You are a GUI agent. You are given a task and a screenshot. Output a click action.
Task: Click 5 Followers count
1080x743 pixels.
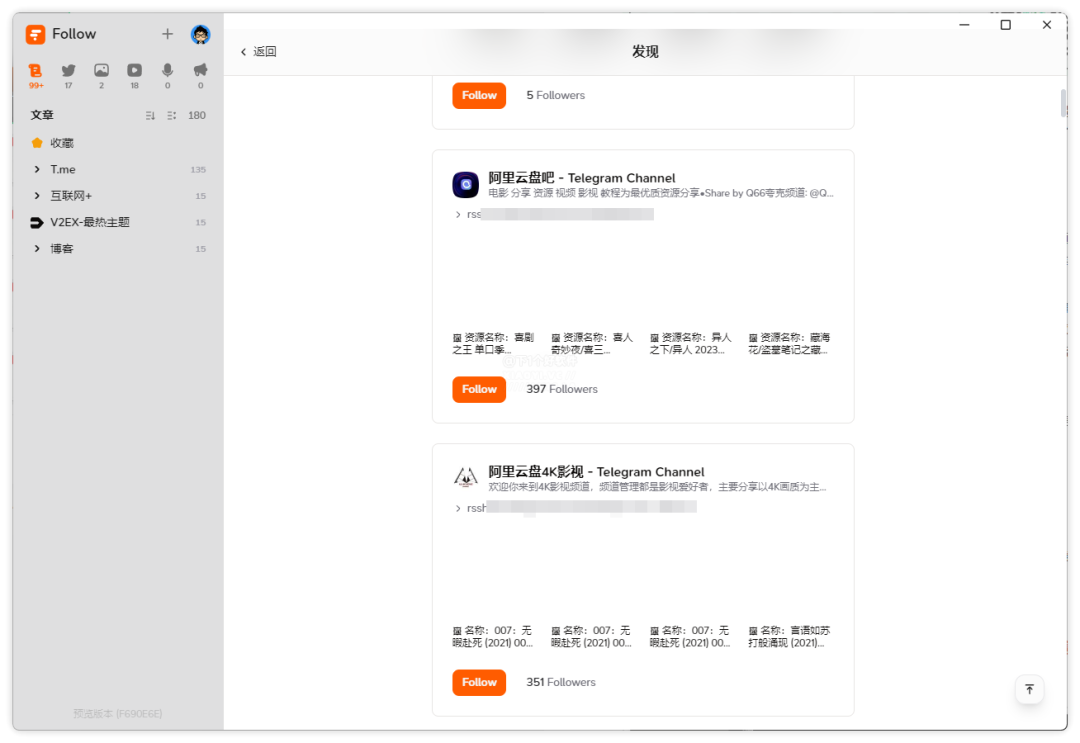pyautogui.click(x=555, y=95)
